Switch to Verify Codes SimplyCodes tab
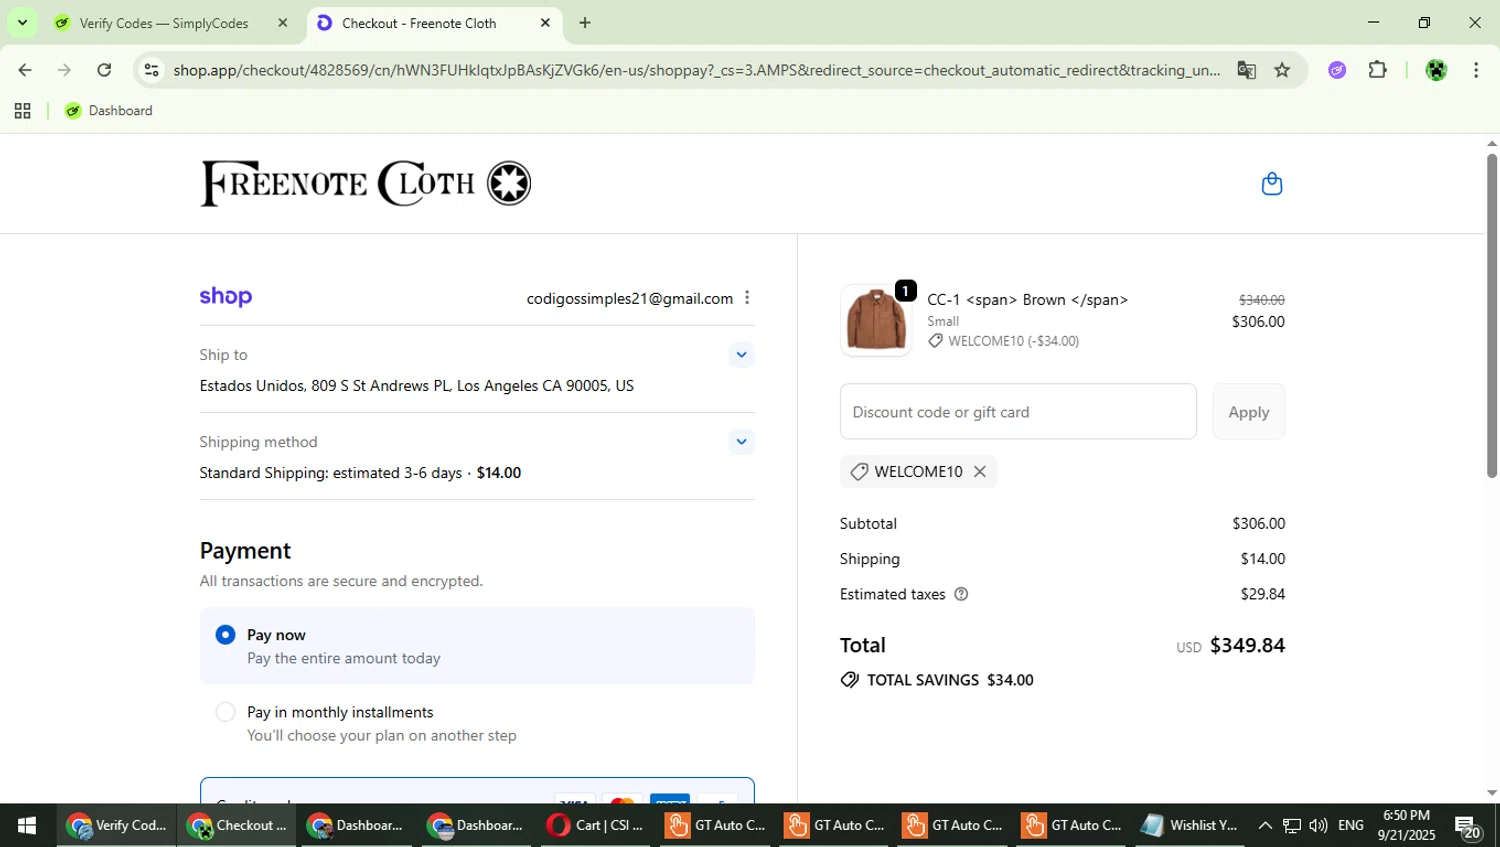The height and width of the screenshot is (847, 1500). tap(165, 23)
